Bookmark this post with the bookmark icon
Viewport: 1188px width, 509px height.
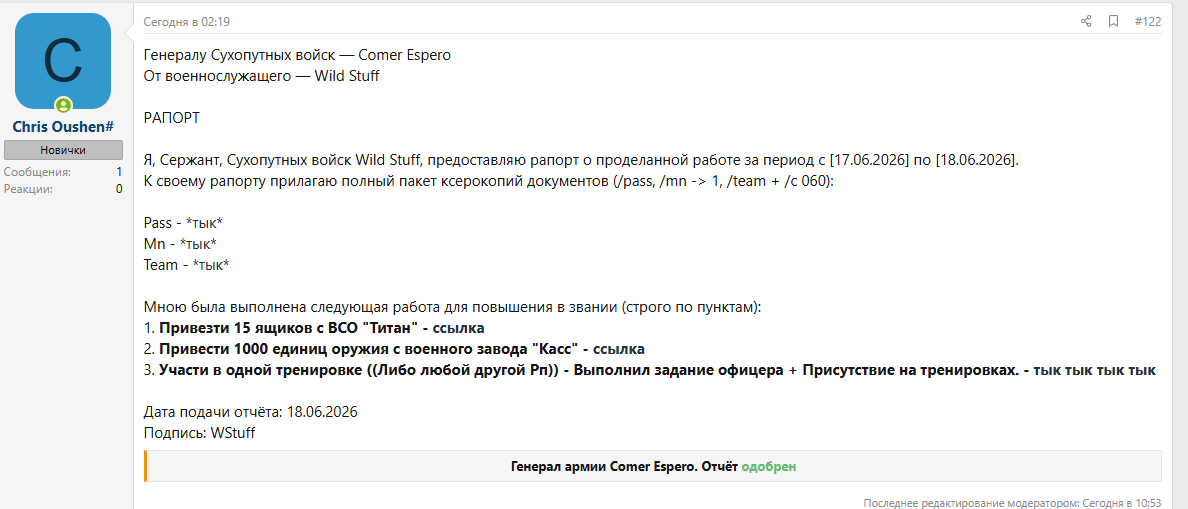pos(1113,21)
